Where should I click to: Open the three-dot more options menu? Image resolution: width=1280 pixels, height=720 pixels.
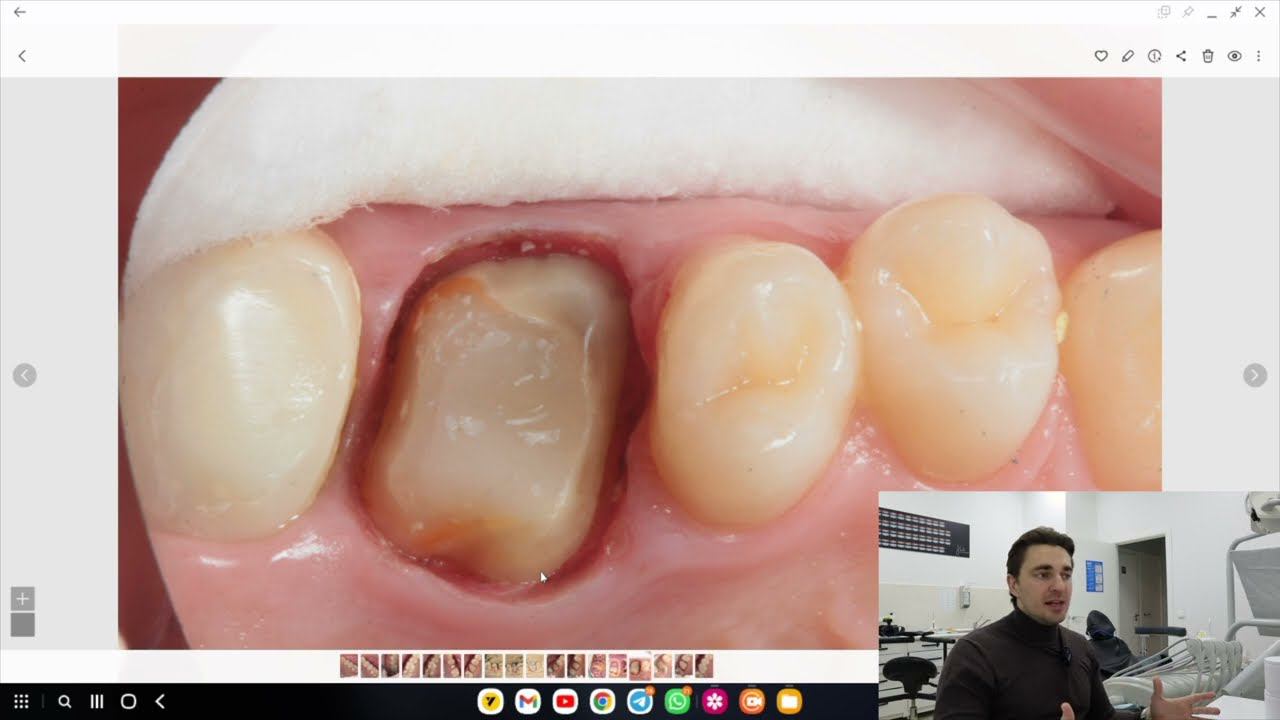(x=1259, y=56)
